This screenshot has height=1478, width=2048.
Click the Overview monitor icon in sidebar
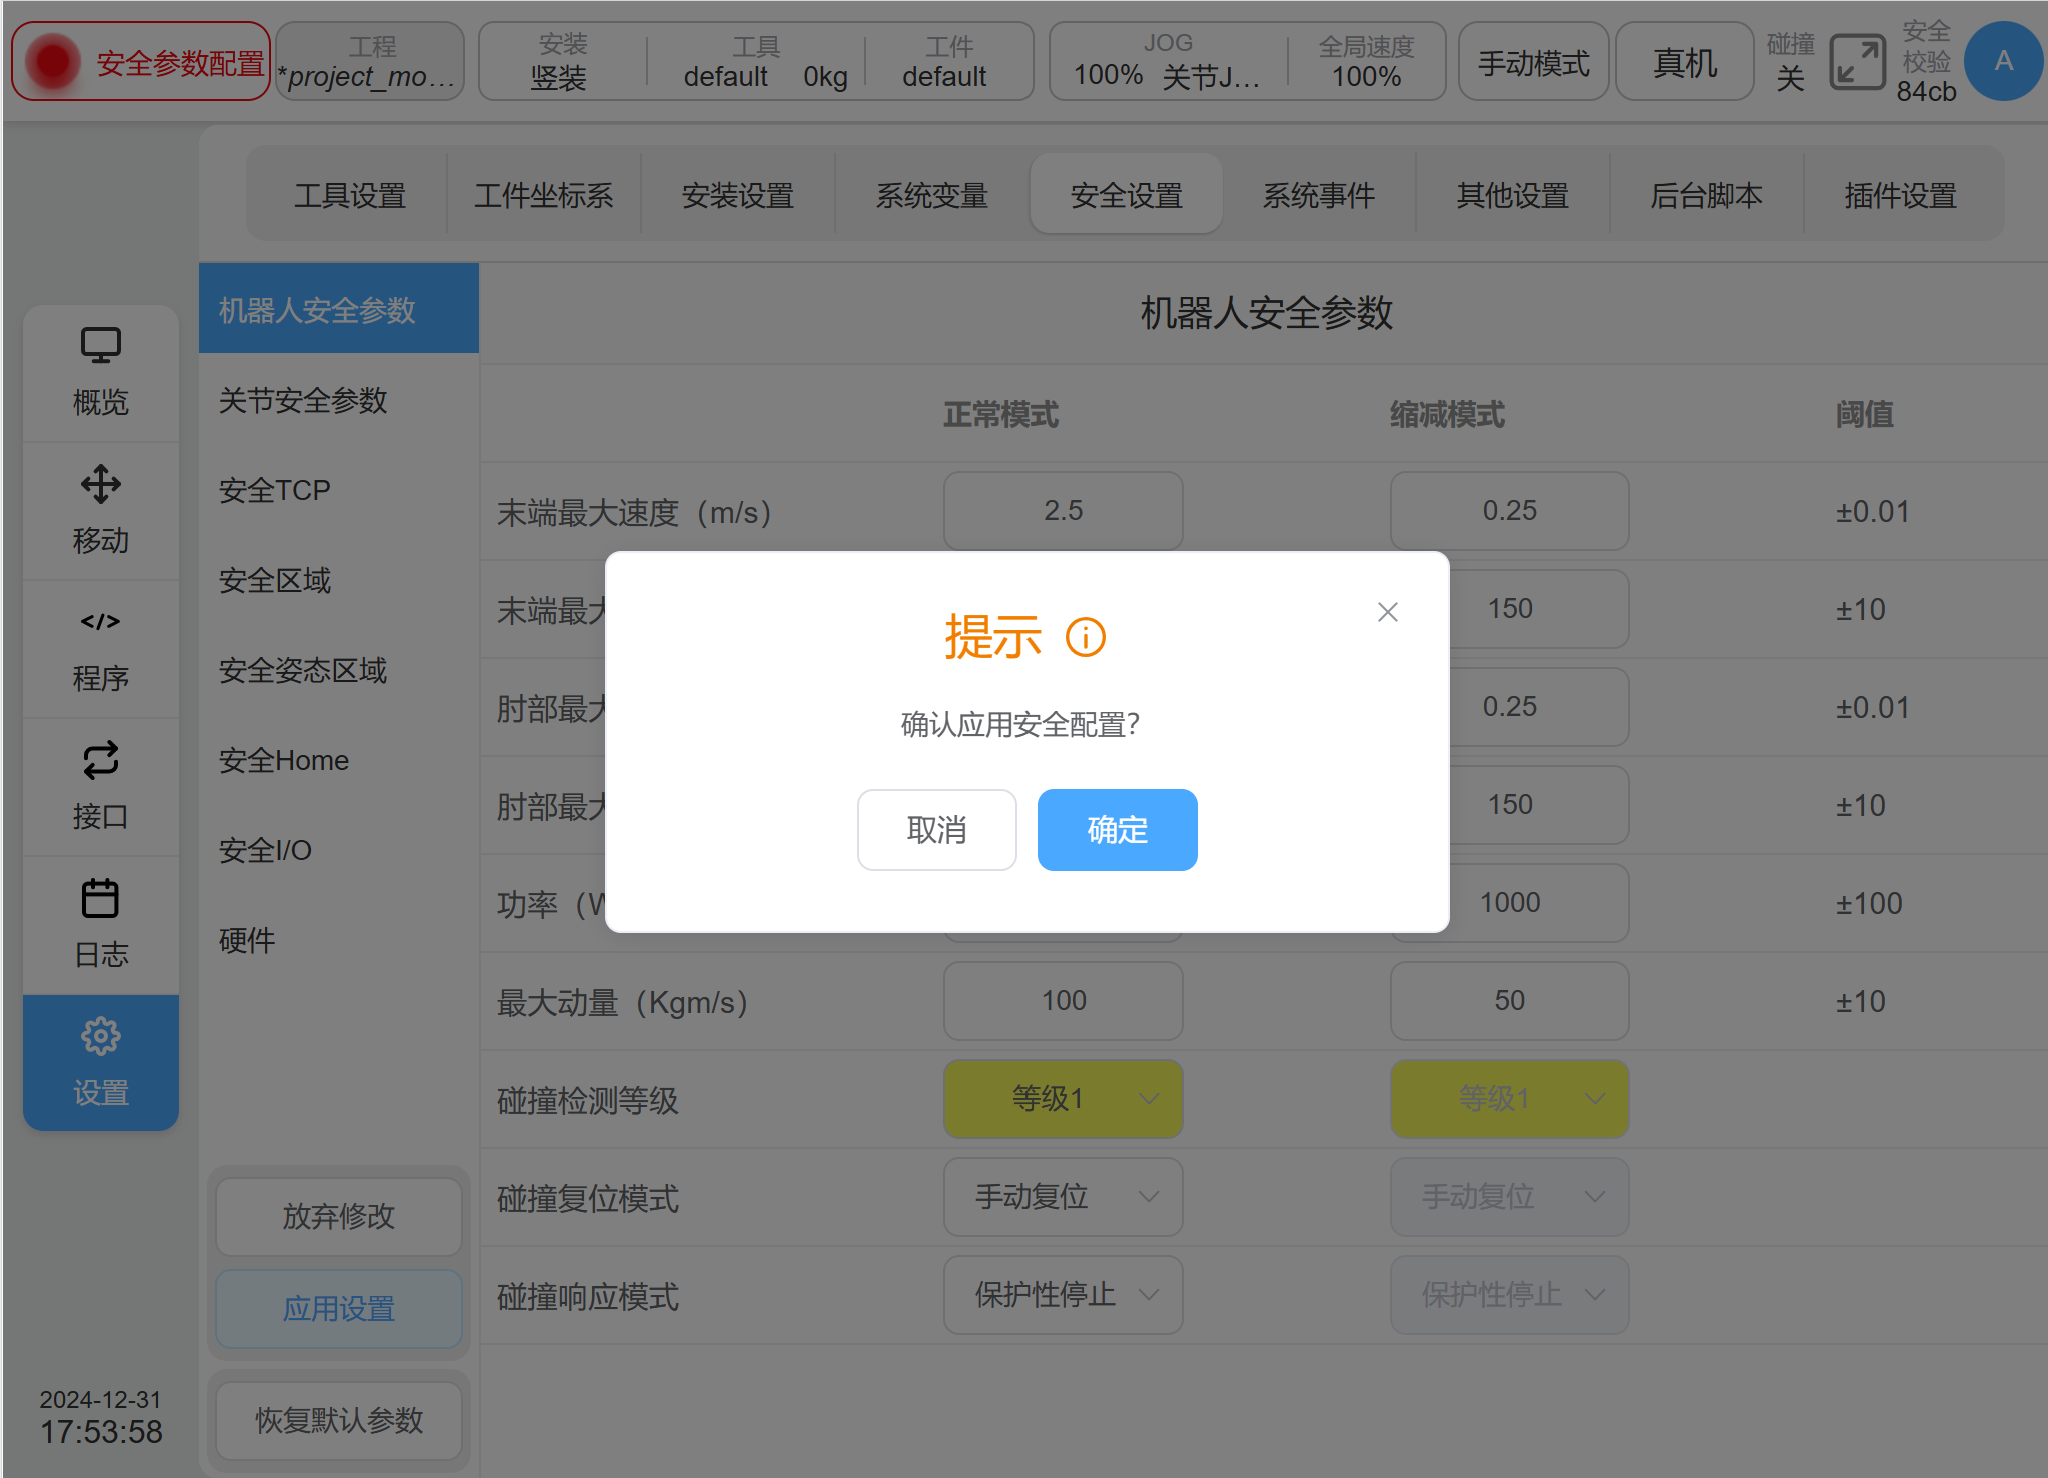pos(100,346)
